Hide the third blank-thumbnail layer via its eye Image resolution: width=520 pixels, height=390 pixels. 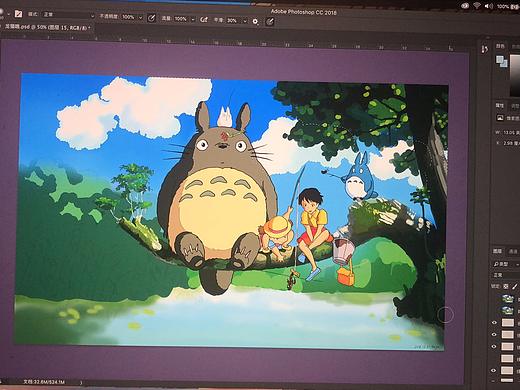coord(494,347)
